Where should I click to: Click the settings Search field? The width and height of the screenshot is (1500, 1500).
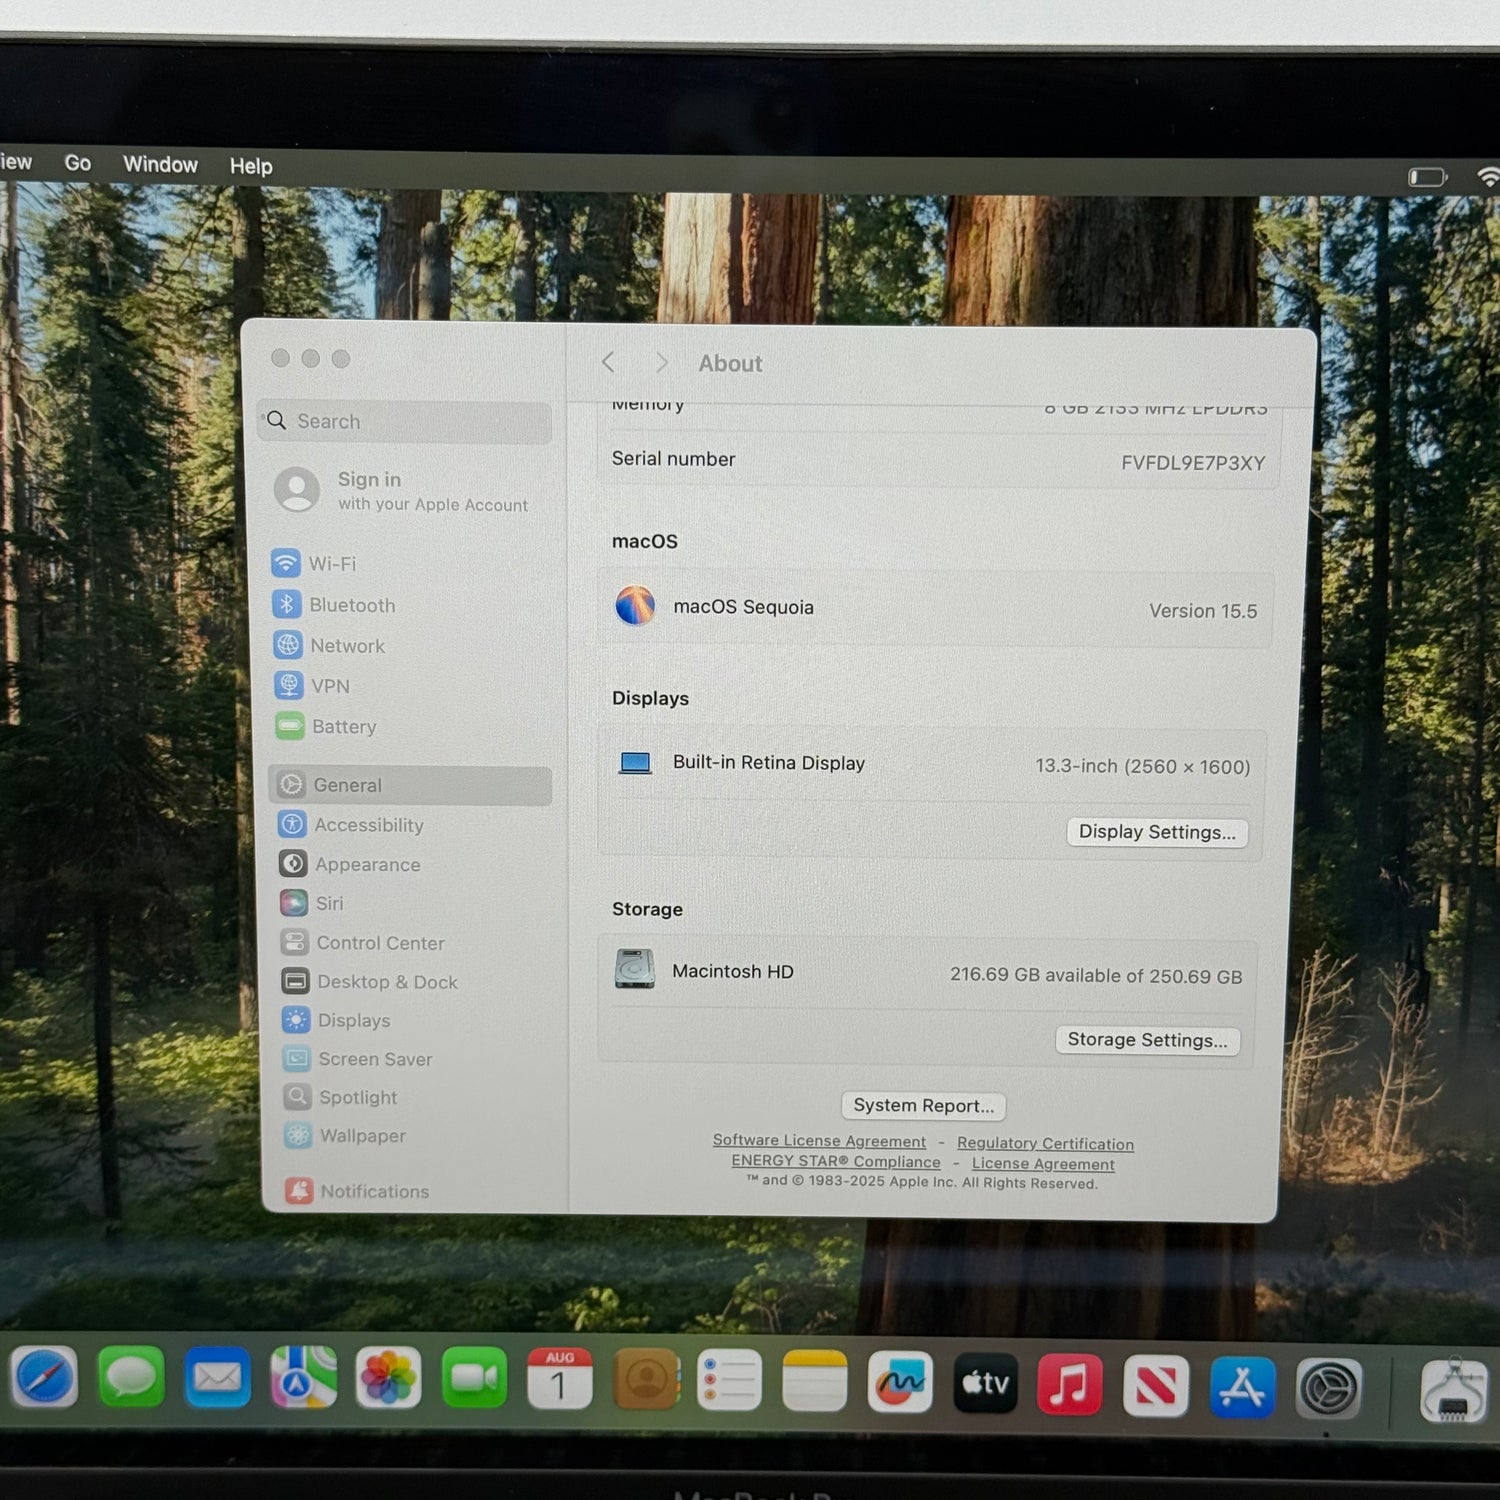405,422
